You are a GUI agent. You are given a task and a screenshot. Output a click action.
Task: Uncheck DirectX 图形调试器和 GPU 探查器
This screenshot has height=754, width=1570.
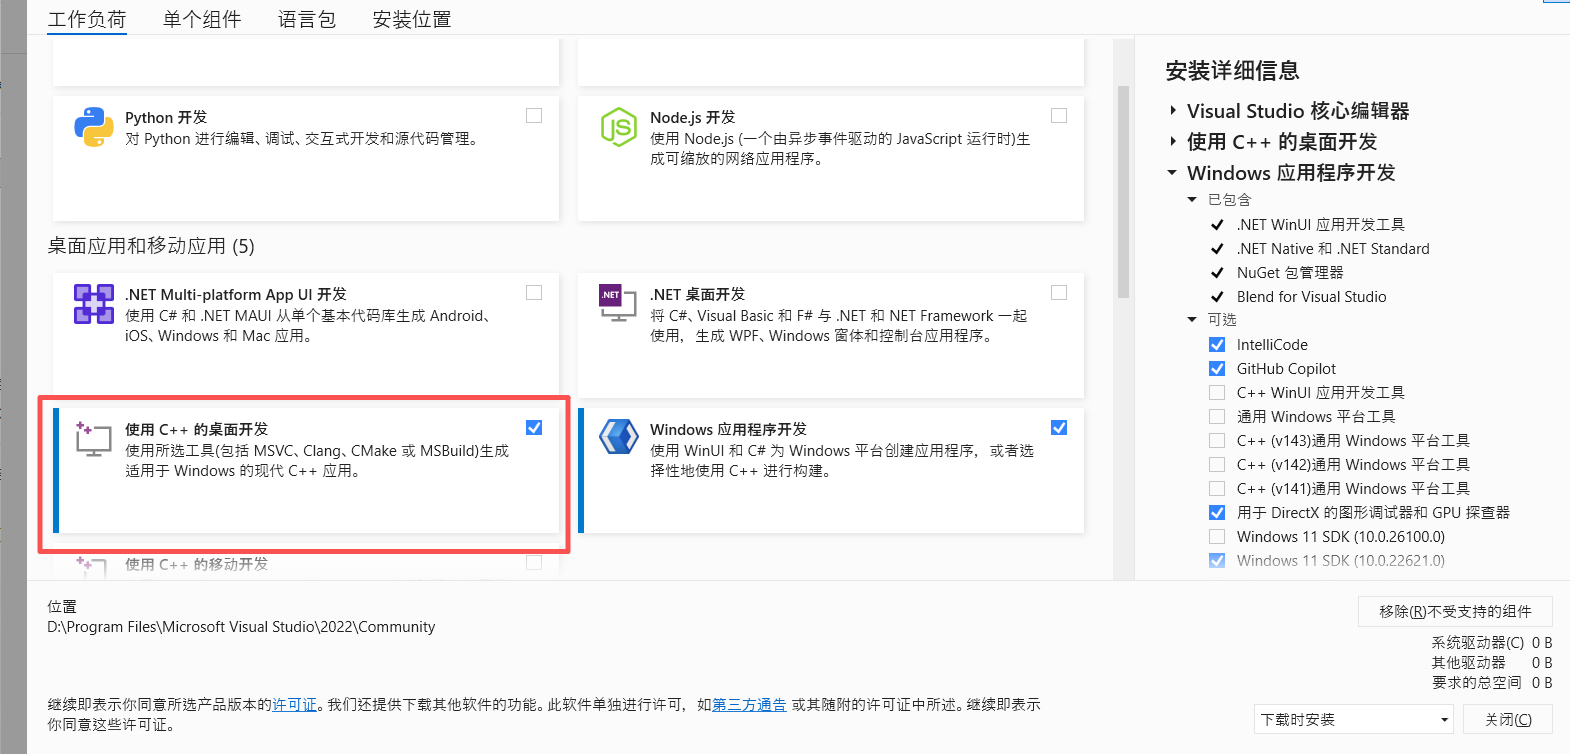point(1217,513)
